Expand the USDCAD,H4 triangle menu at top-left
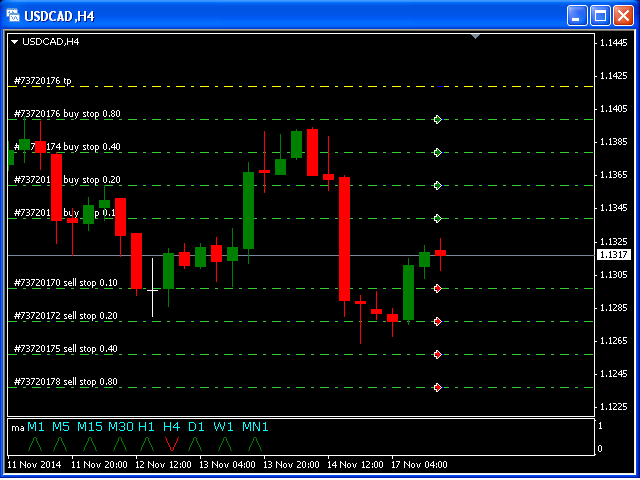Image resolution: width=640 pixels, height=480 pixels. click(x=15, y=41)
